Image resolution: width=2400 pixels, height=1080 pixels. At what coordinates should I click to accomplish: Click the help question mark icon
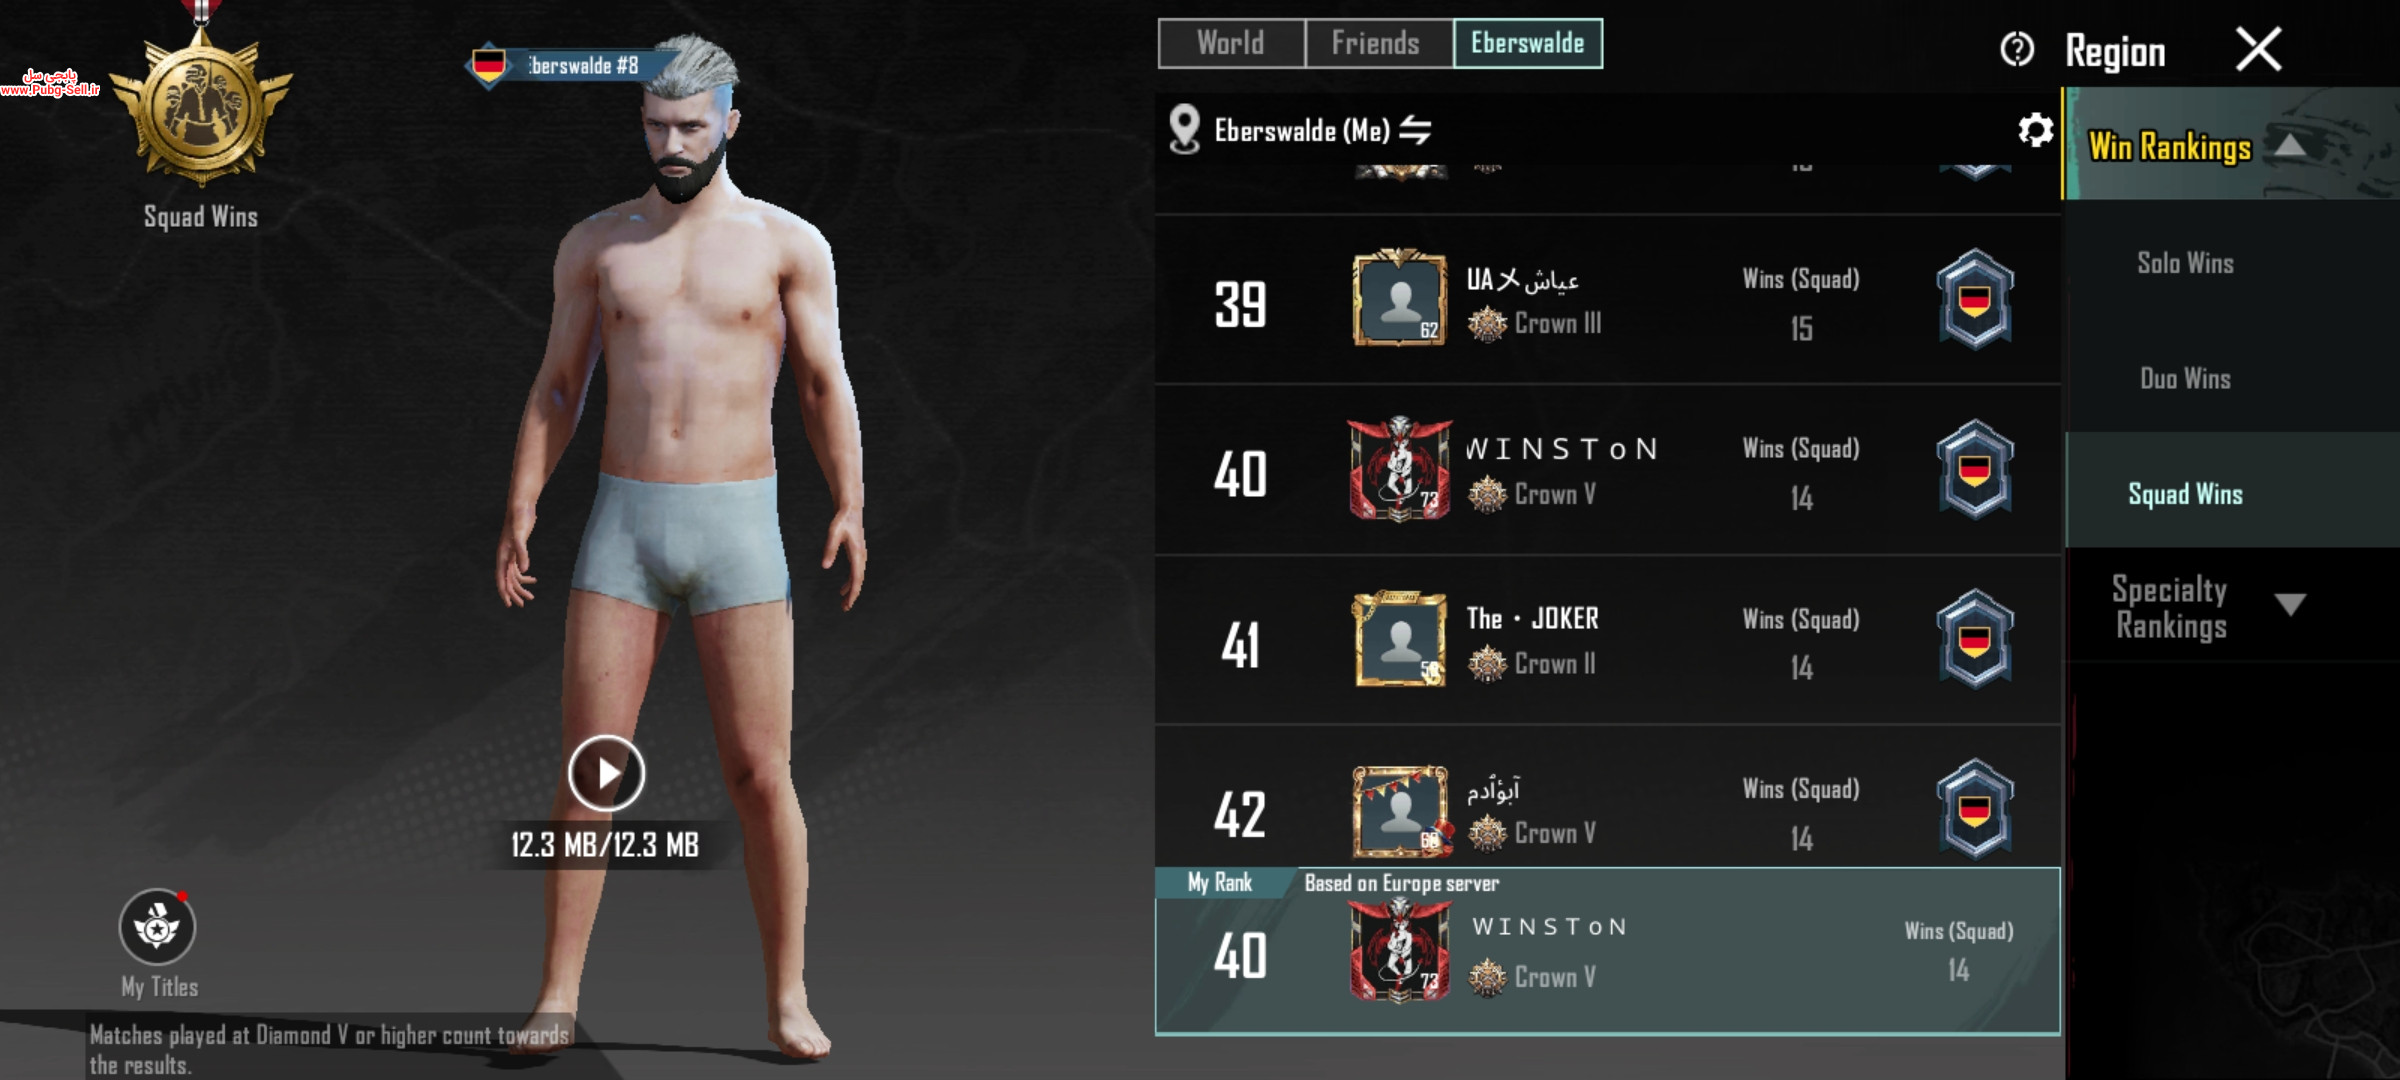pos(2017,49)
